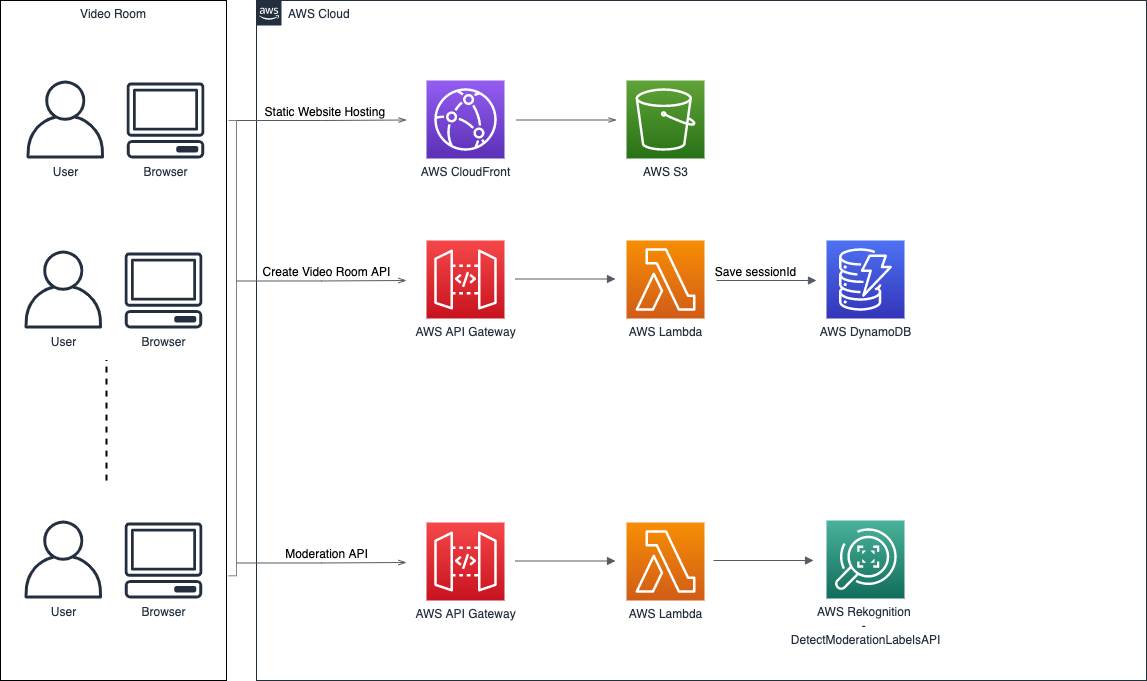Screen dimensions: 1147x681
Task: Click the Video Room title text
Action: (x=113, y=14)
